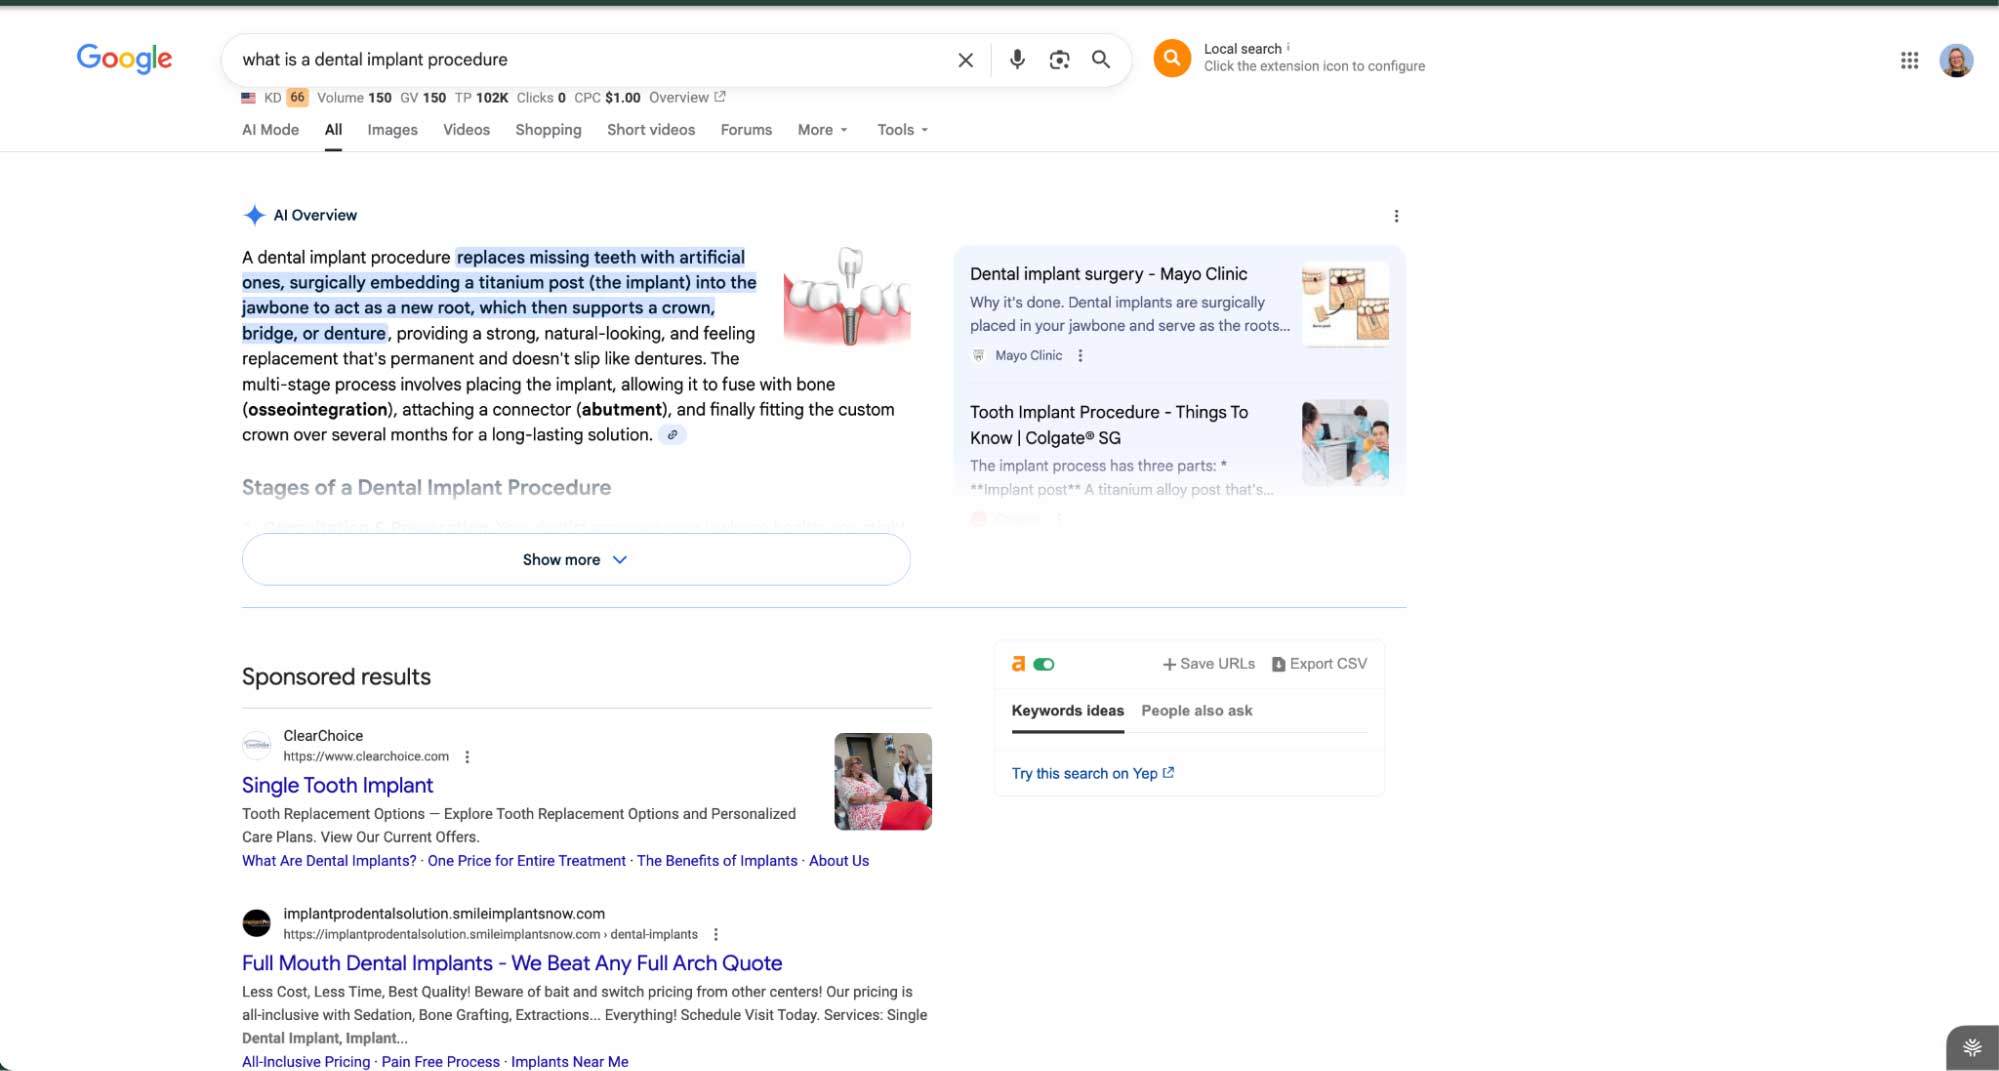Screen dimensions: 1999x1071
Task: Open the Single Tooth Implant ad link
Action: 337,786
